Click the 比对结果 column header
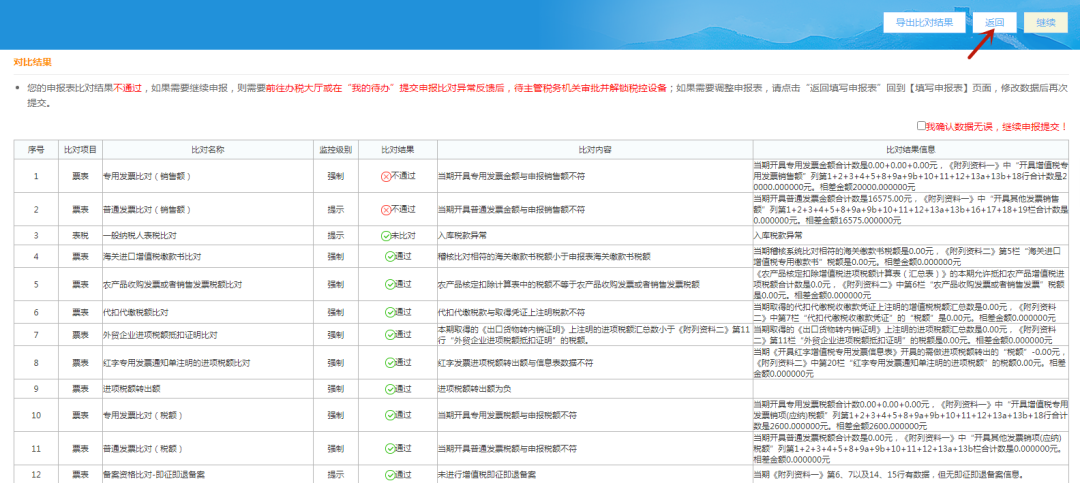 (x=397, y=150)
